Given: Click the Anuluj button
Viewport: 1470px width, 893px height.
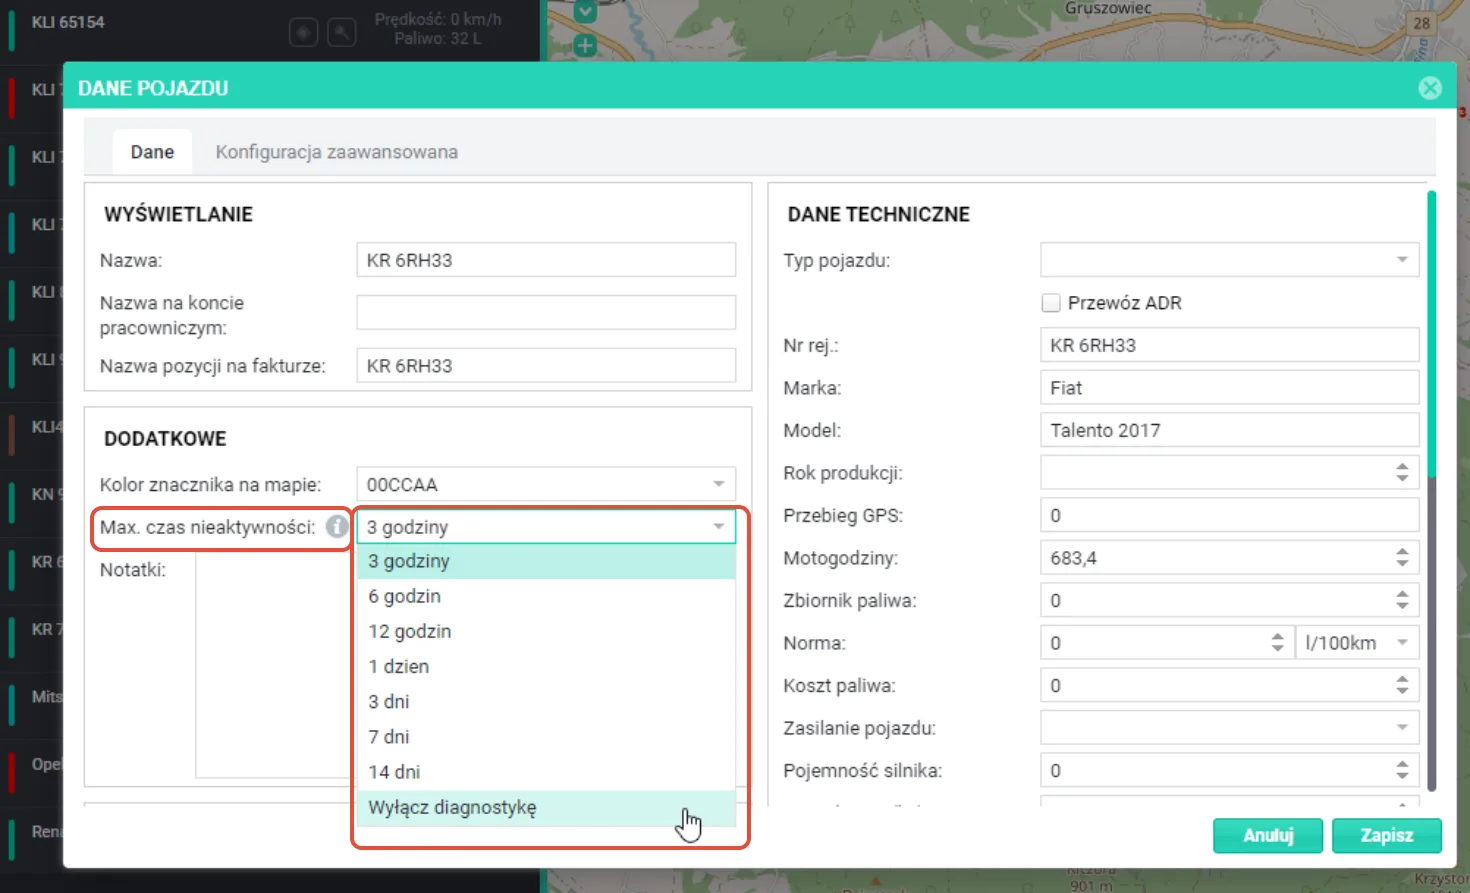Looking at the screenshot, I should coord(1268,835).
